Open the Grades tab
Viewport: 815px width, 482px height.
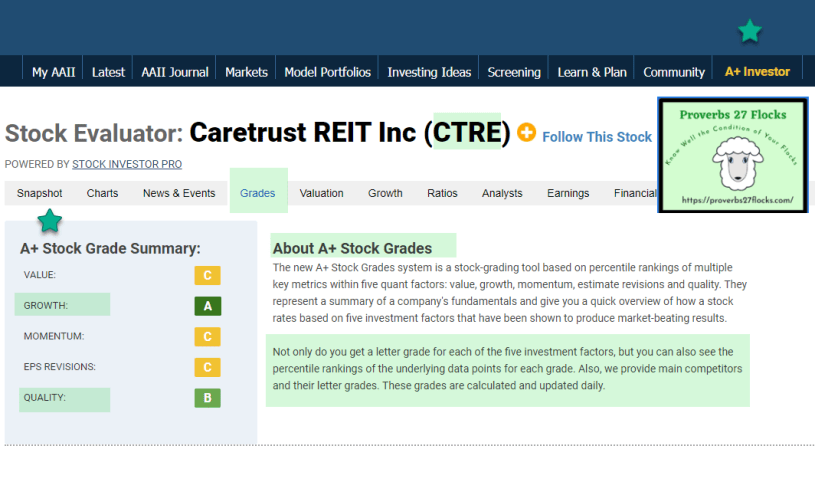[258, 193]
